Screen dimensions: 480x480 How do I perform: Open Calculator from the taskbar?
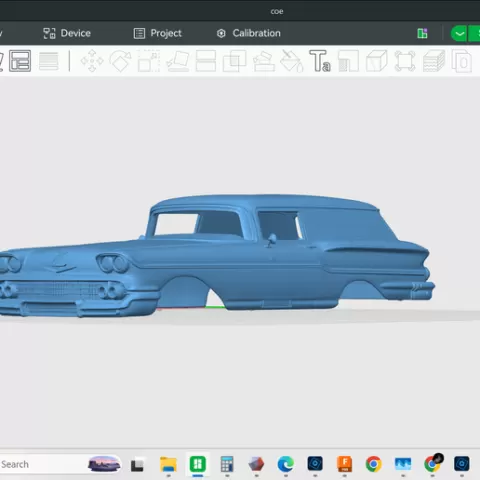(227, 464)
